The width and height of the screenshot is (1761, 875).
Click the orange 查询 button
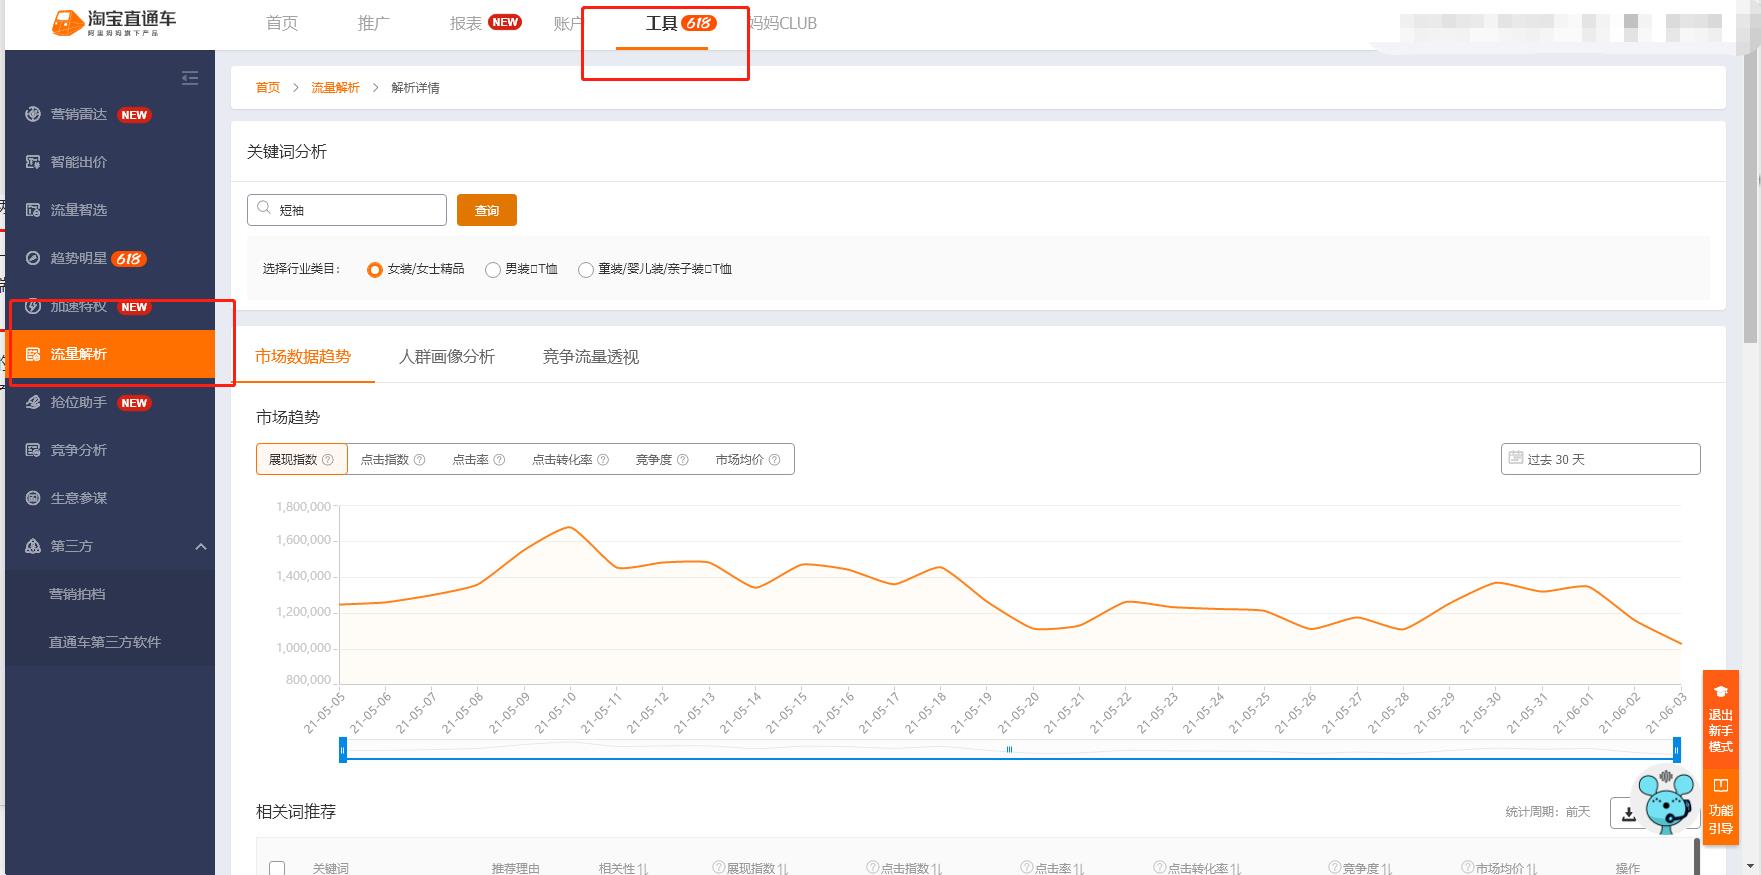pyautogui.click(x=487, y=210)
